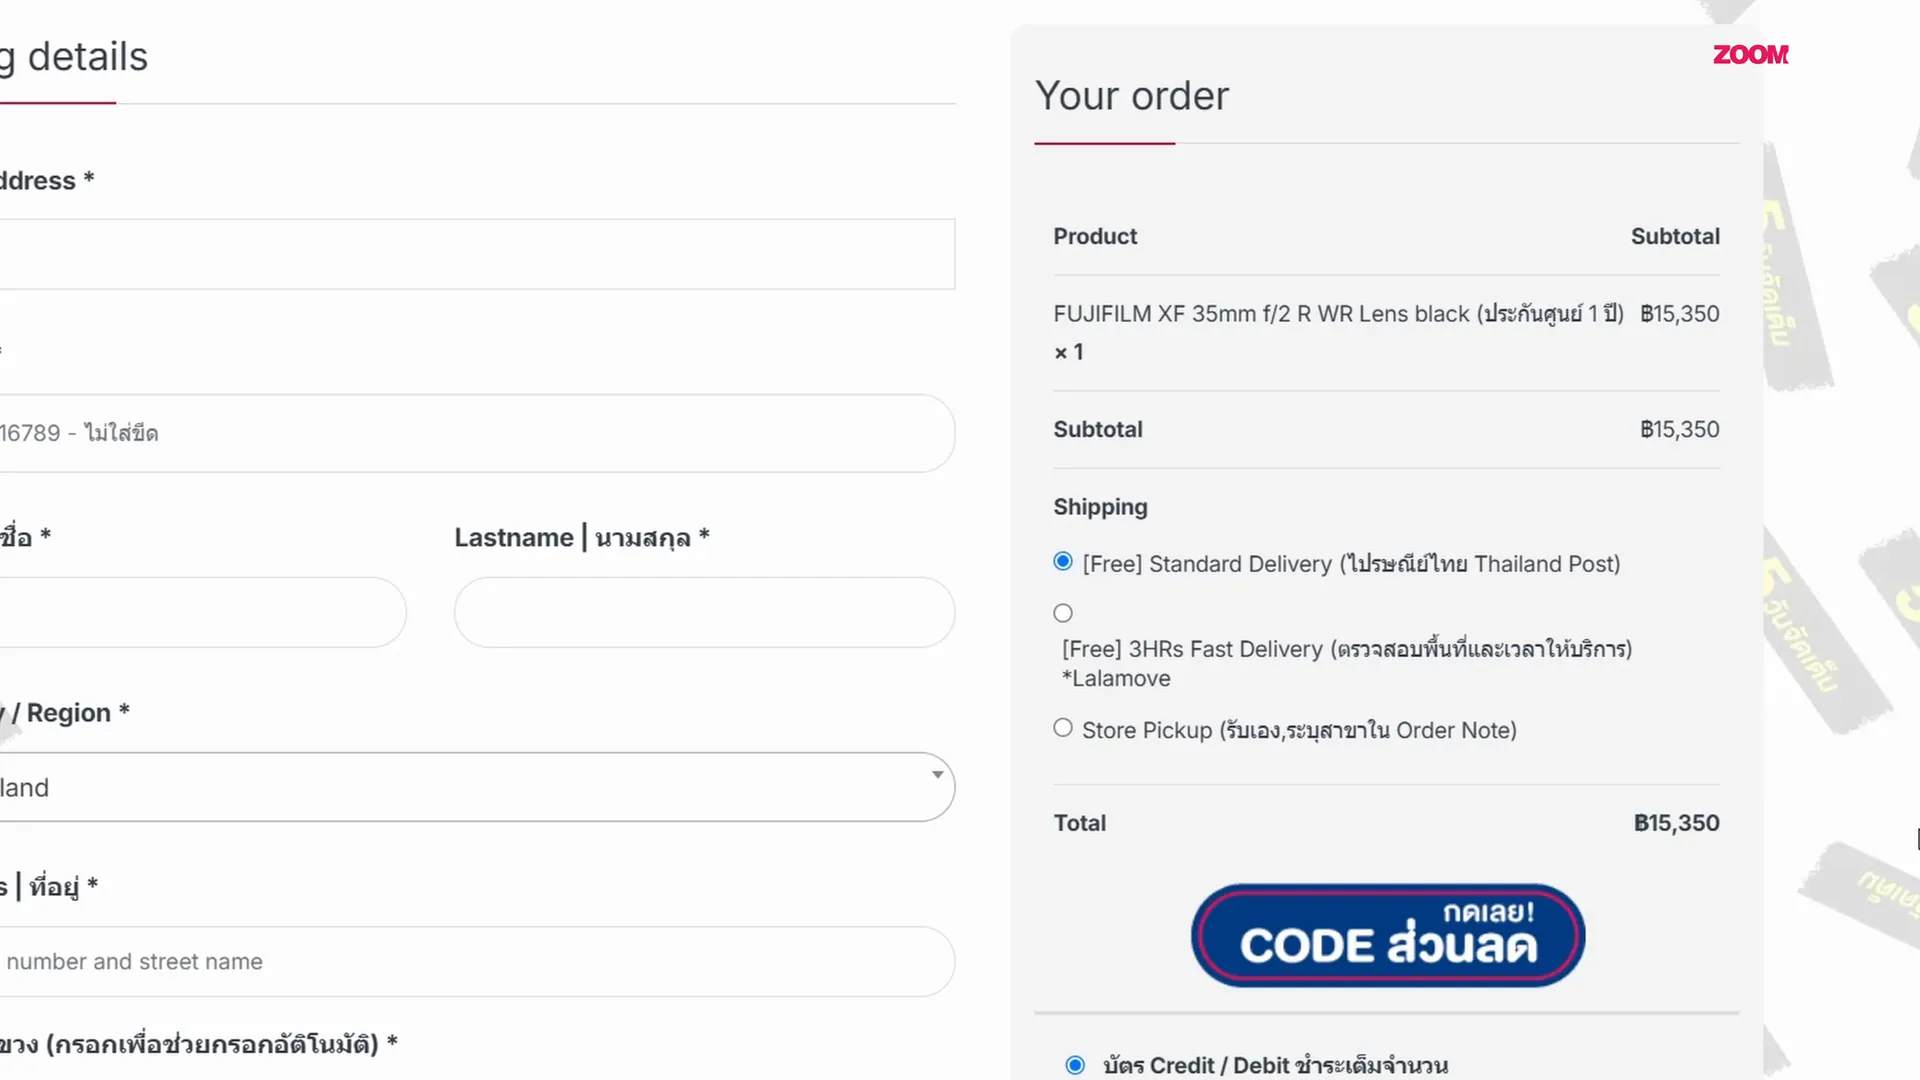Click the Subtotal column header

[x=1675, y=236]
